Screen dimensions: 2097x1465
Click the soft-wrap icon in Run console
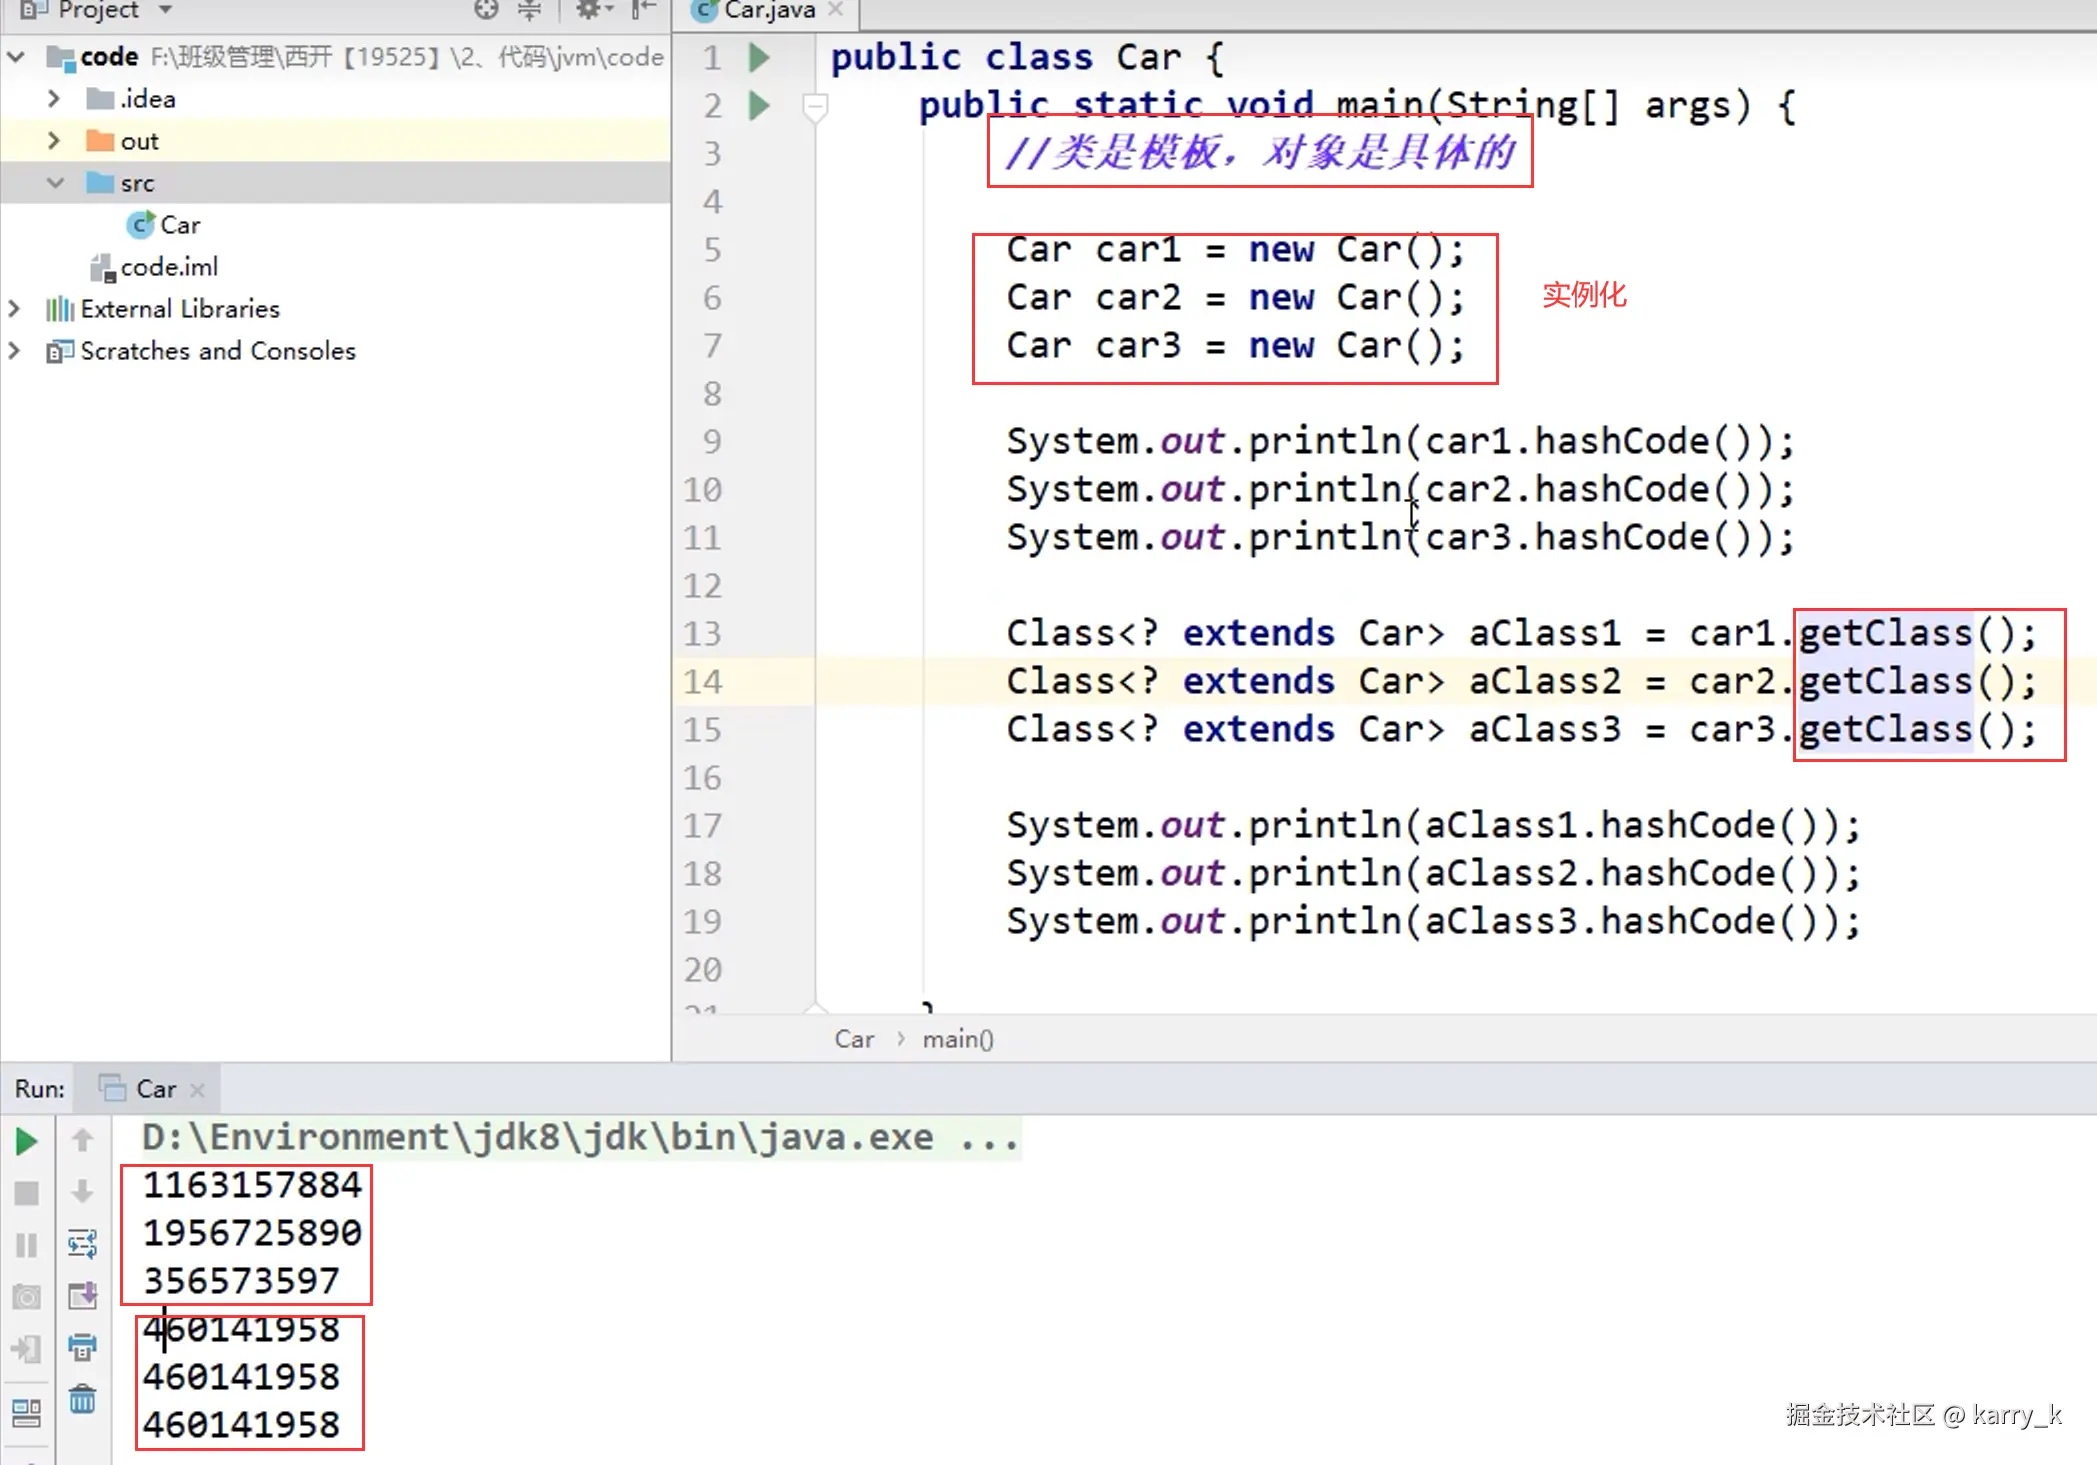(82, 1244)
